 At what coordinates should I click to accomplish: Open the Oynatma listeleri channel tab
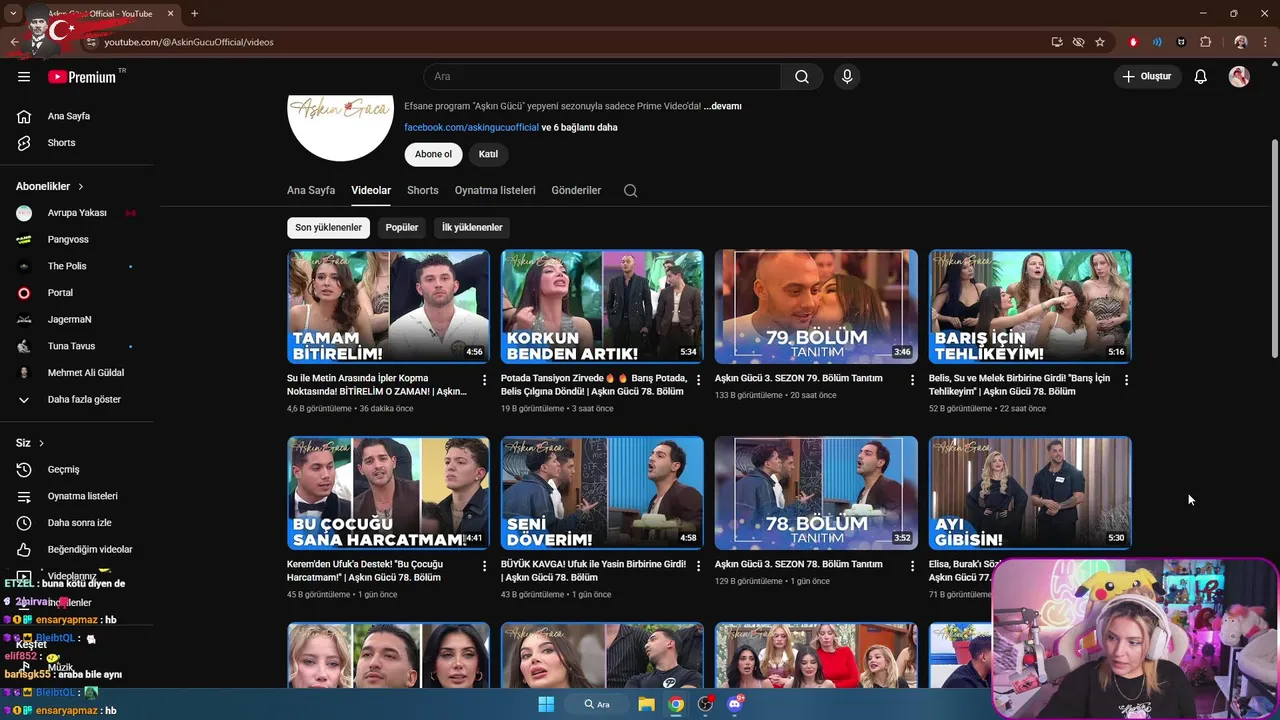tap(495, 190)
